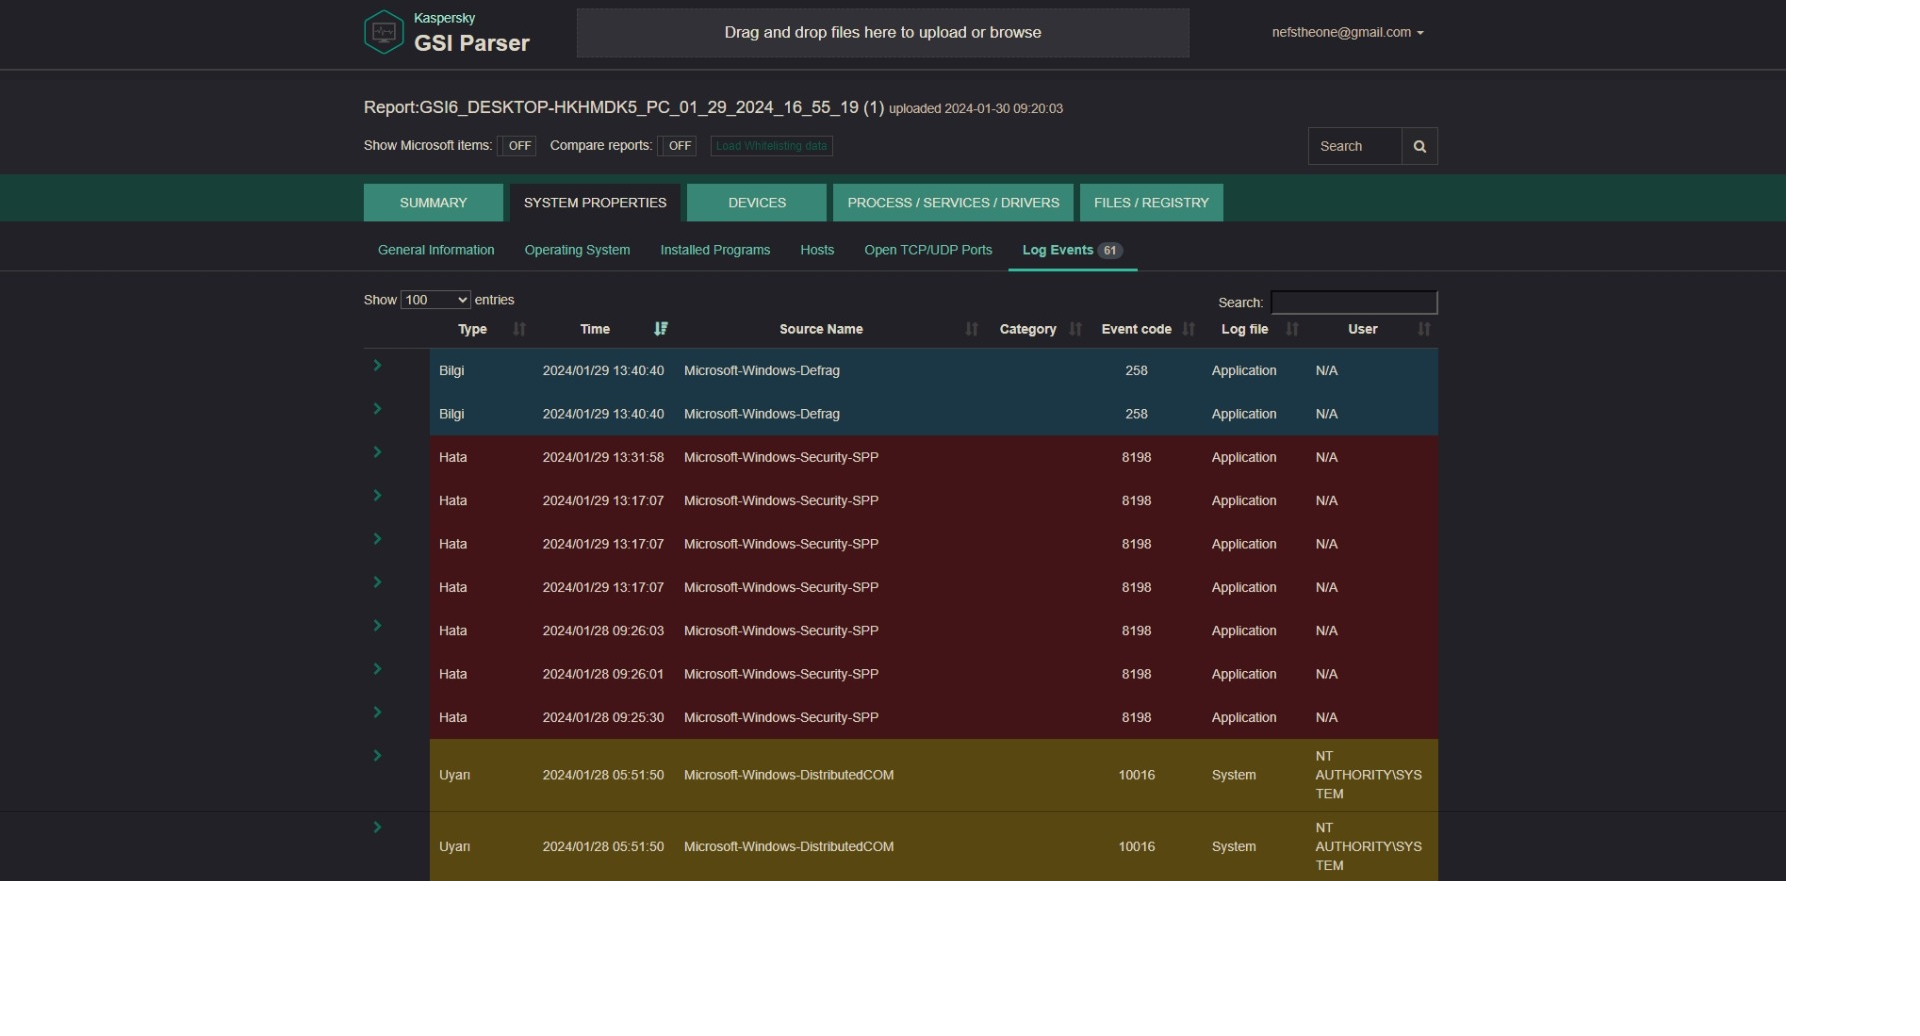1920x1036 pixels.
Task: Select the SYSTEM PROPERTIES tab
Action: point(595,203)
